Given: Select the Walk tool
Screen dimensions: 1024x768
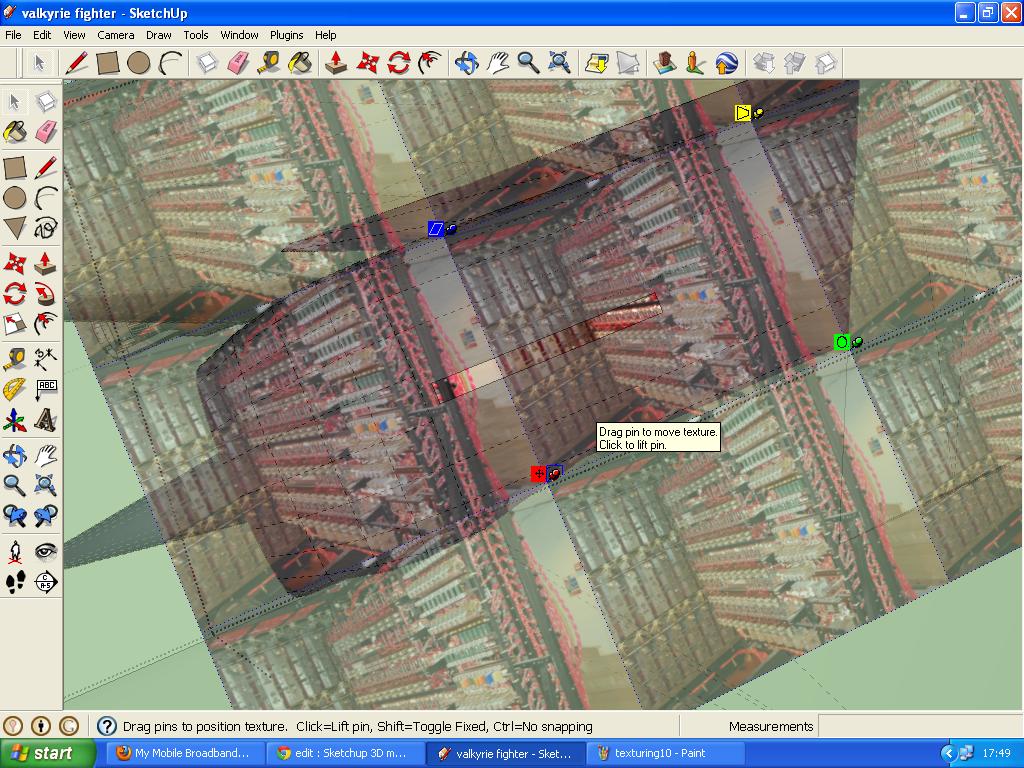Looking at the screenshot, I should [15, 583].
